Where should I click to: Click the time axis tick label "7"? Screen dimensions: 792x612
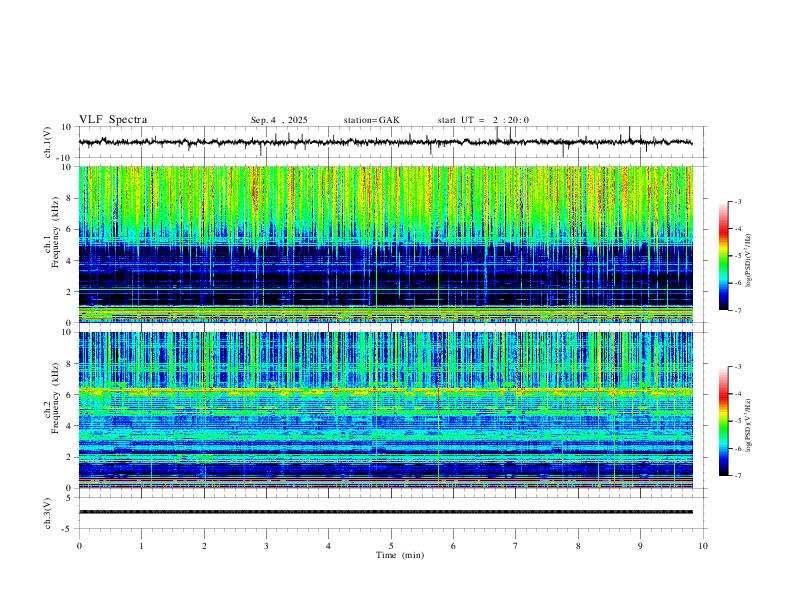[516, 546]
